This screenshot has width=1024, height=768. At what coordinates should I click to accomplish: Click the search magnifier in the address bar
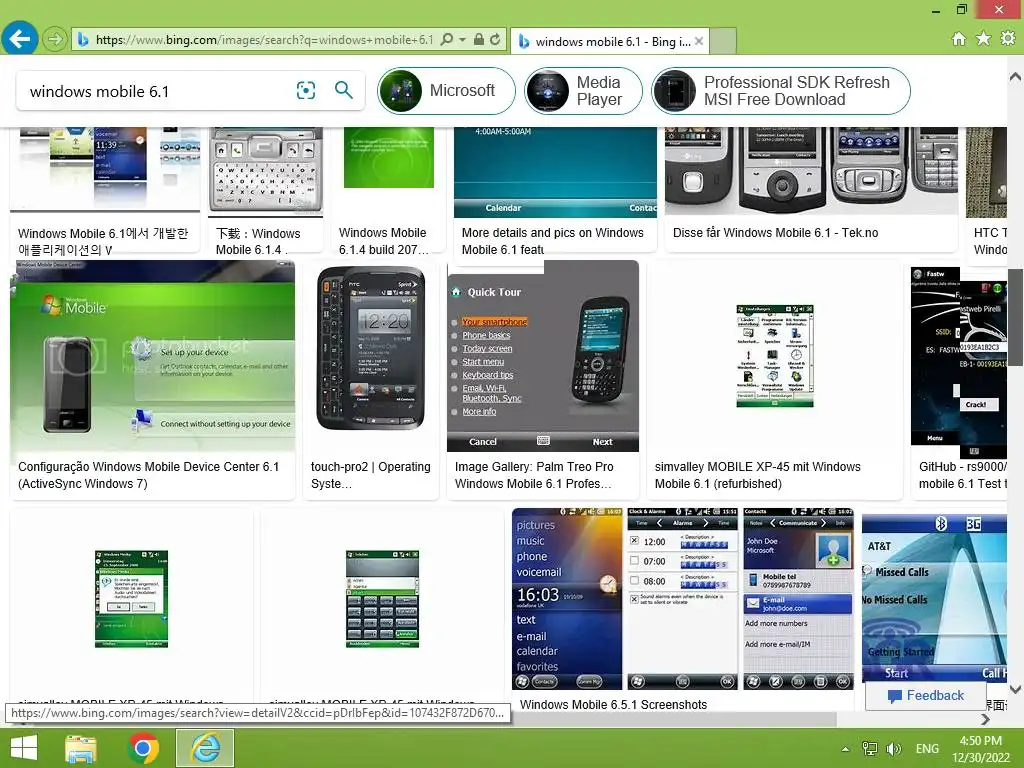pyautogui.click(x=447, y=40)
